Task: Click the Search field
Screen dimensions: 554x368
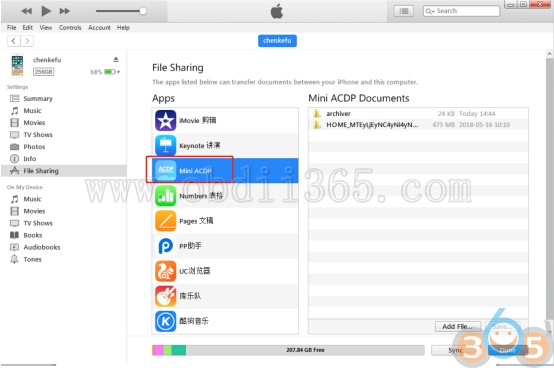Action: coord(461,11)
